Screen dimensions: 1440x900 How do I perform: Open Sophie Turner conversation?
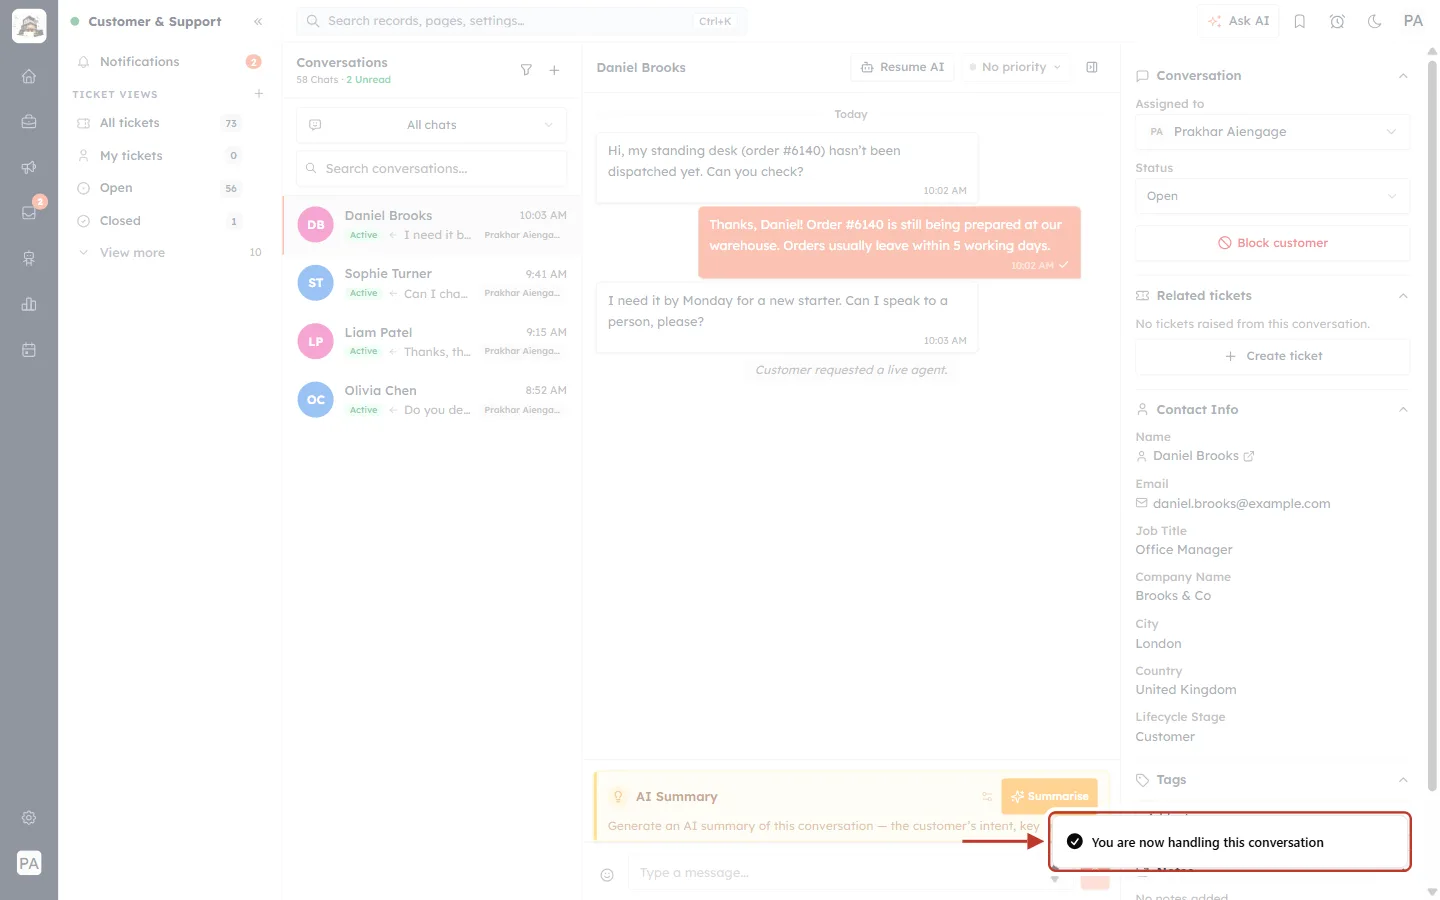click(x=432, y=283)
